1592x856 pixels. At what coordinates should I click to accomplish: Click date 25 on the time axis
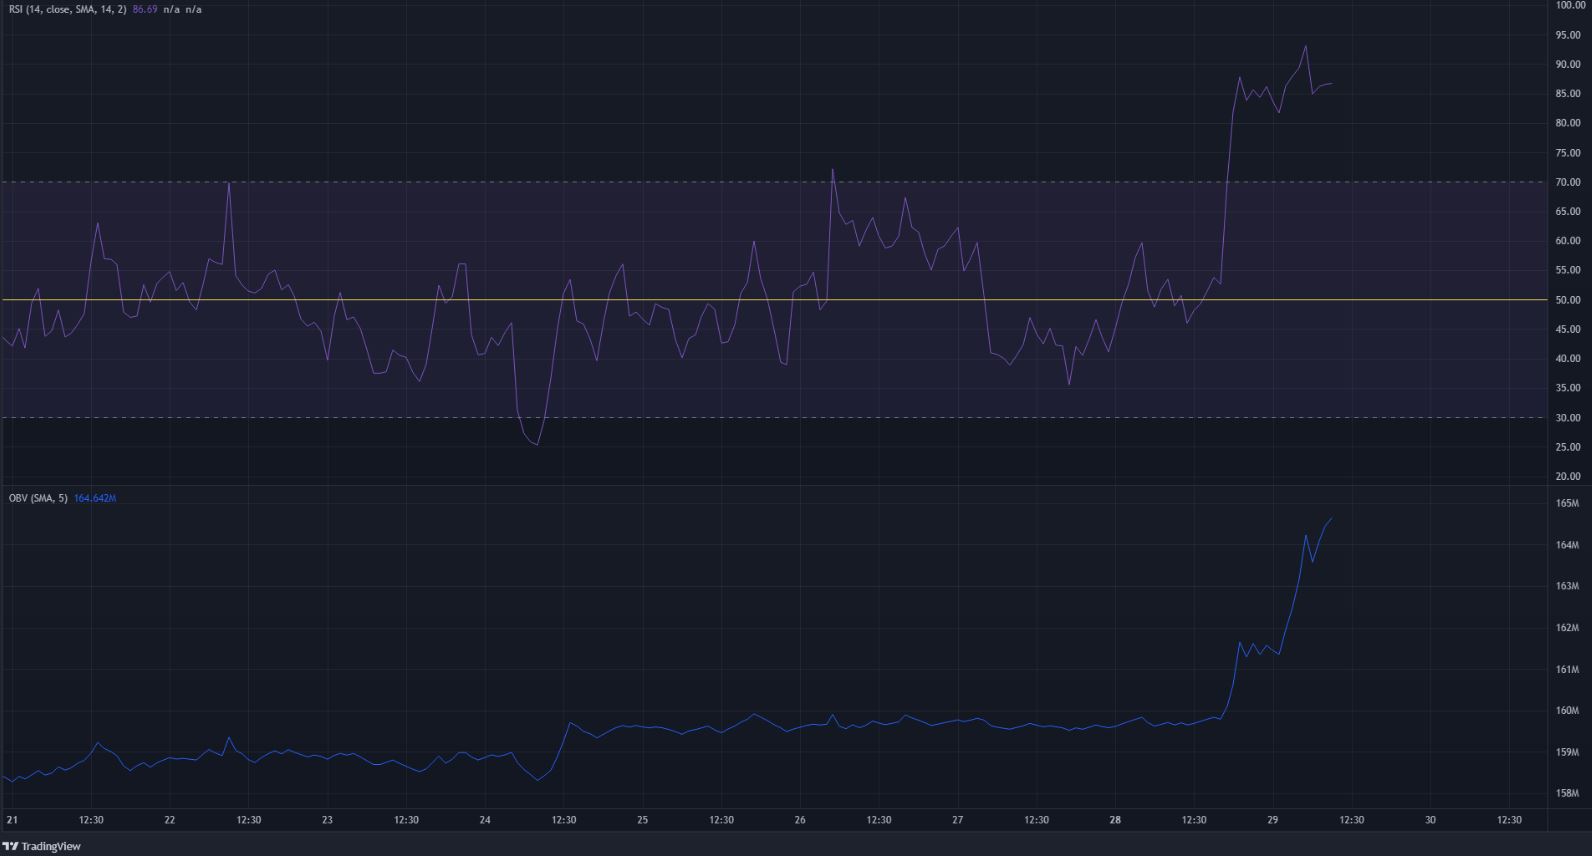pos(643,820)
